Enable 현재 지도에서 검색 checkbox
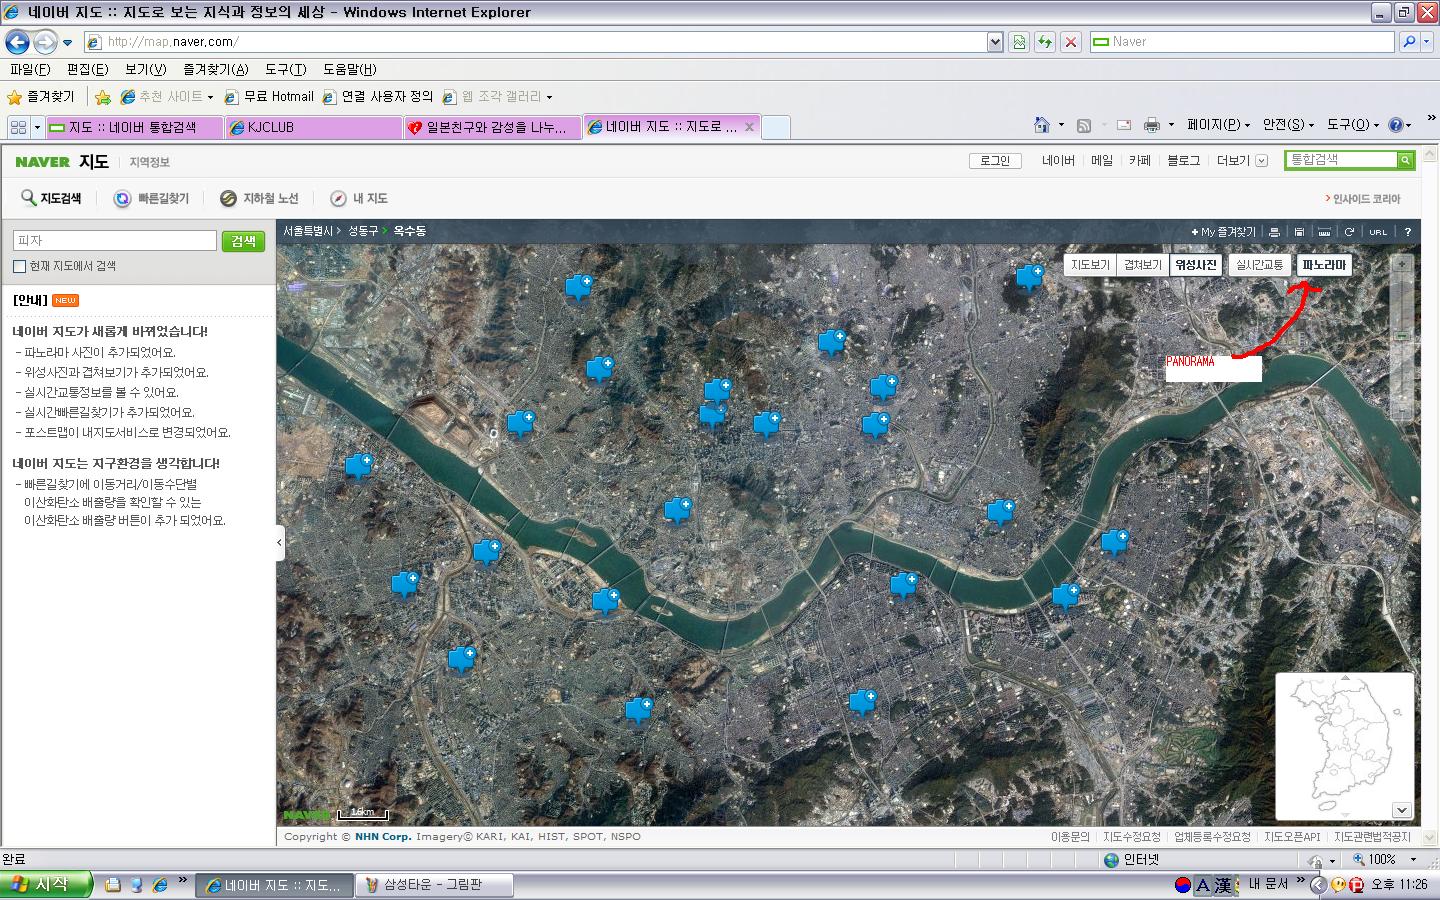Screen dimensions: 1440x900 pyautogui.click(x=19, y=266)
